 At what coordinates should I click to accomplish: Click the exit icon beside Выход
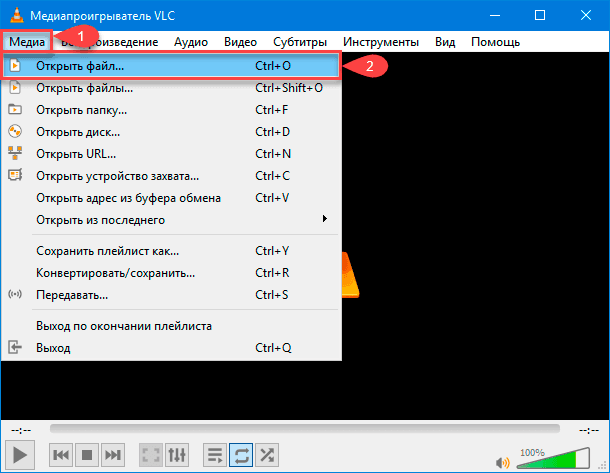click(15, 347)
